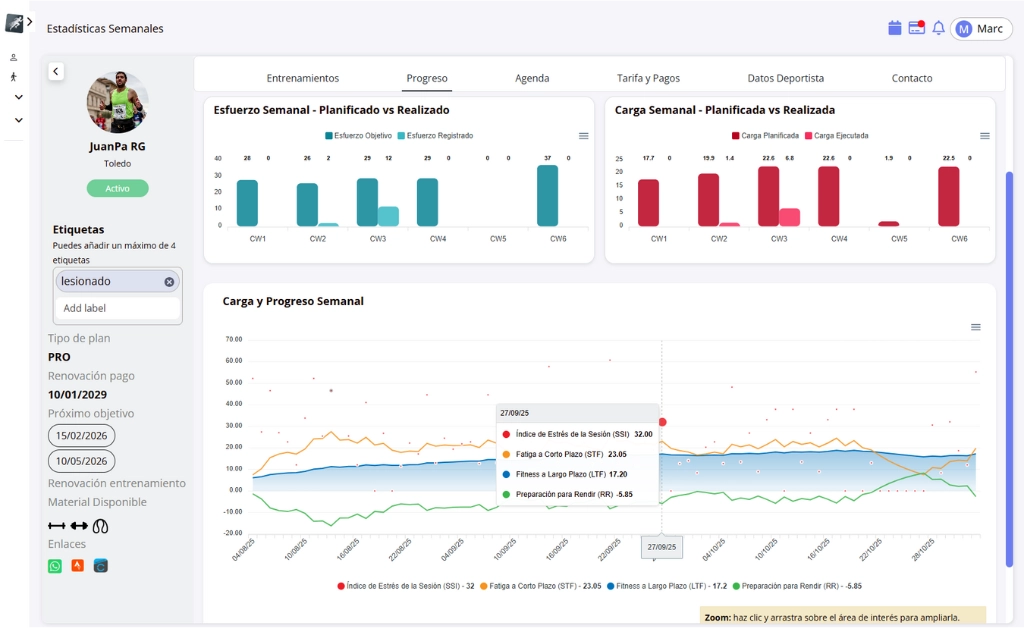The image size is (1024, 628).
Task: Expand the sidebar with the top chevron
Action: point(30,21)
